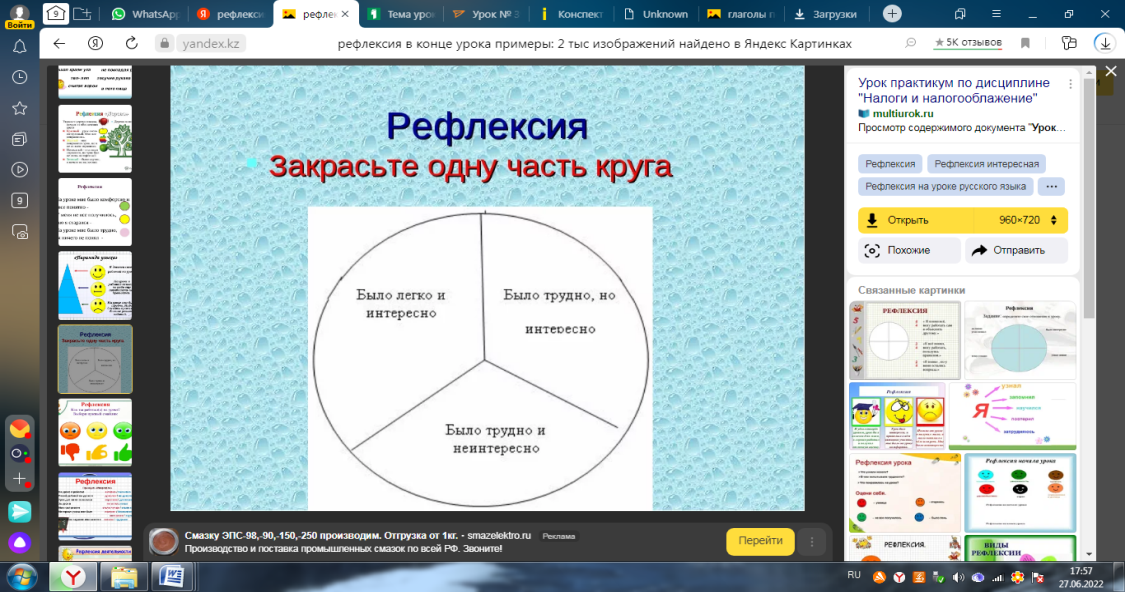Viewport: 1125px width, 592px height.
Task: Click the Перейти ad button
Action: [x=760, y=541]
